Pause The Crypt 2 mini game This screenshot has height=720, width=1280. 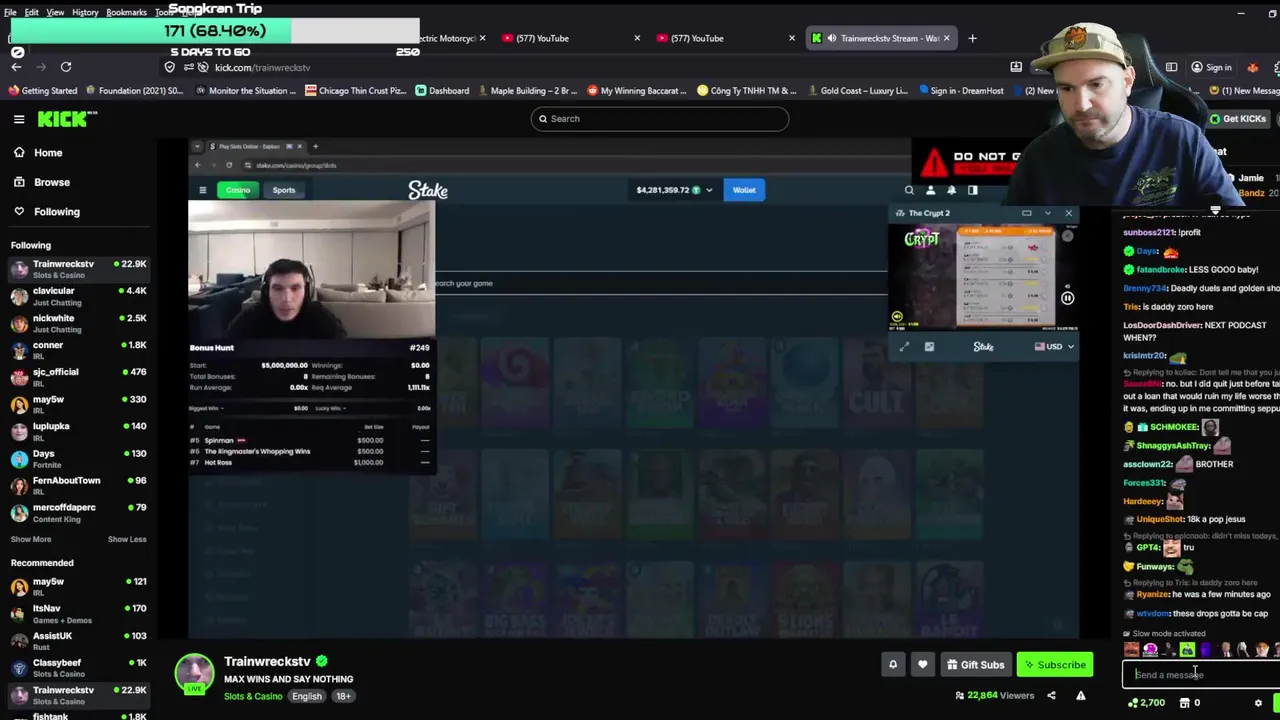1067,298
